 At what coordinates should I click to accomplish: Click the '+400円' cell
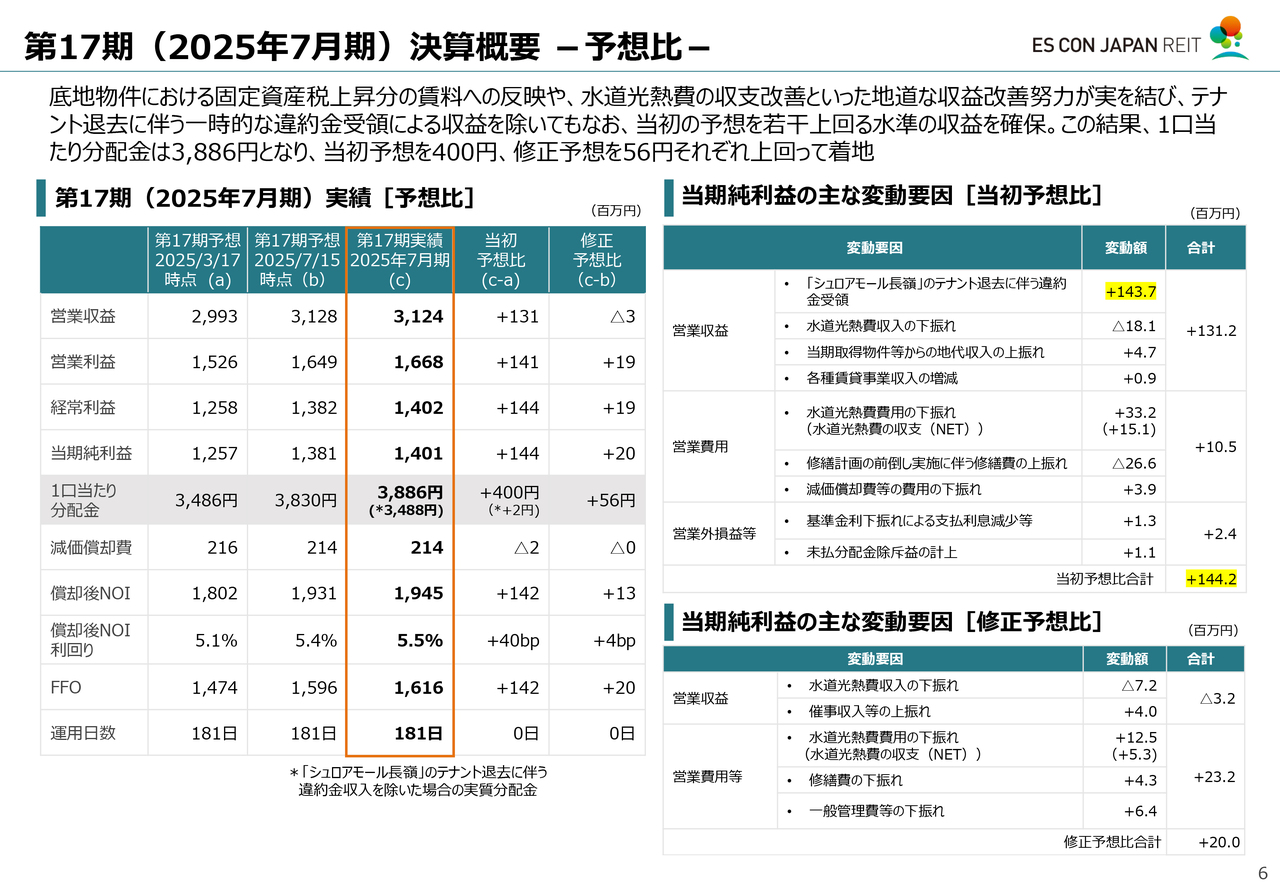(510, 492)
